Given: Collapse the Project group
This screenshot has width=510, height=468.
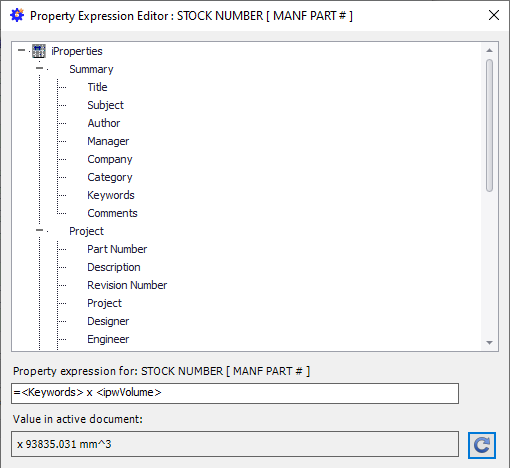Looking at the screenshot, I should coord(39,230).
